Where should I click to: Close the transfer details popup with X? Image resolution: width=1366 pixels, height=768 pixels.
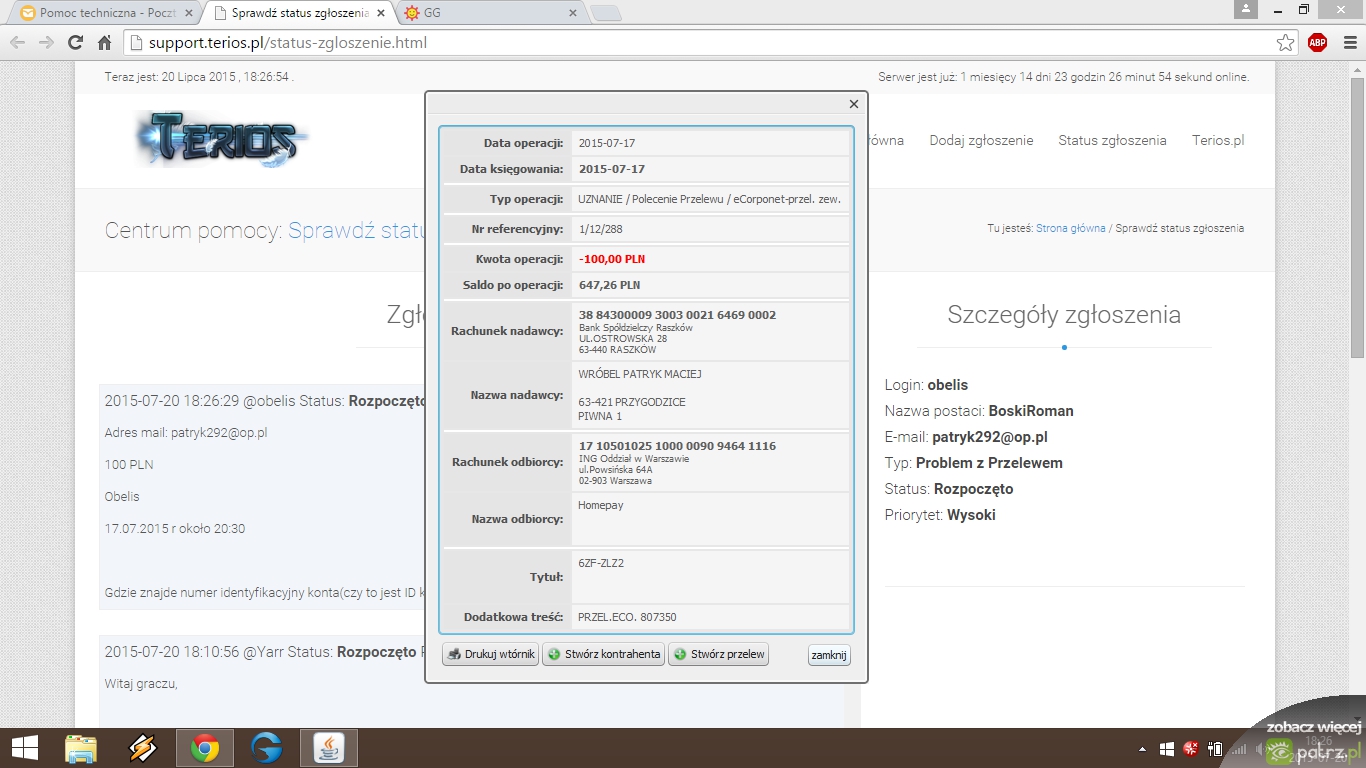853,104
